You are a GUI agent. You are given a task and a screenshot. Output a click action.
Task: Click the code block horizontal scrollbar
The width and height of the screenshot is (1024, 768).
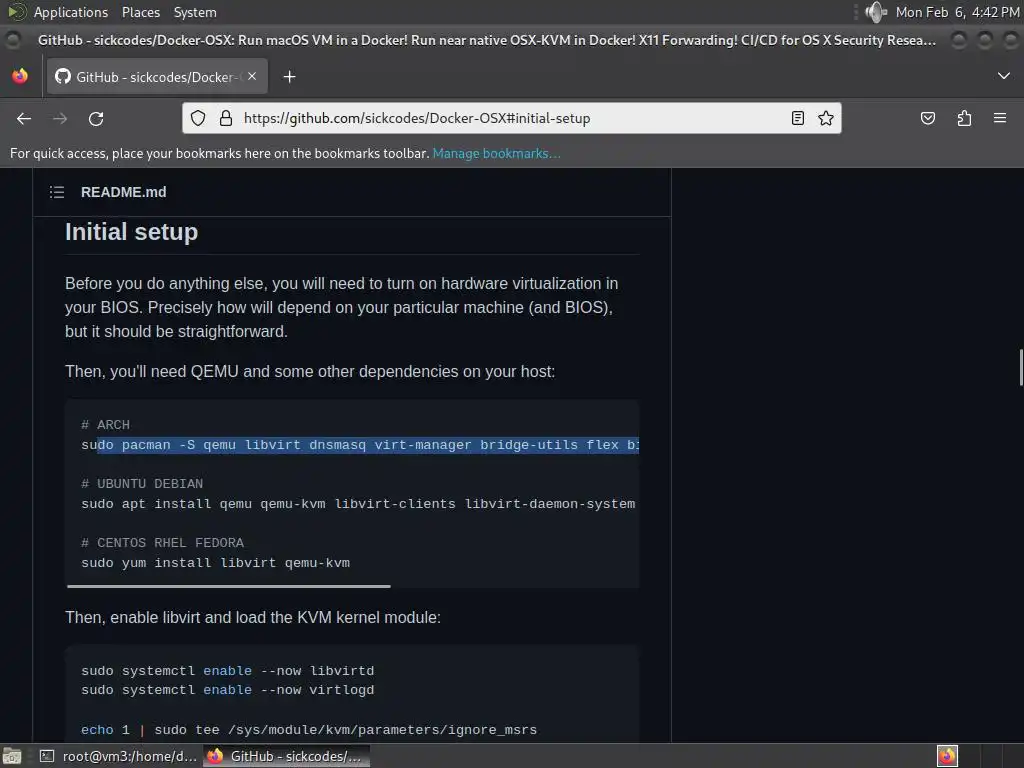(229, 586)
